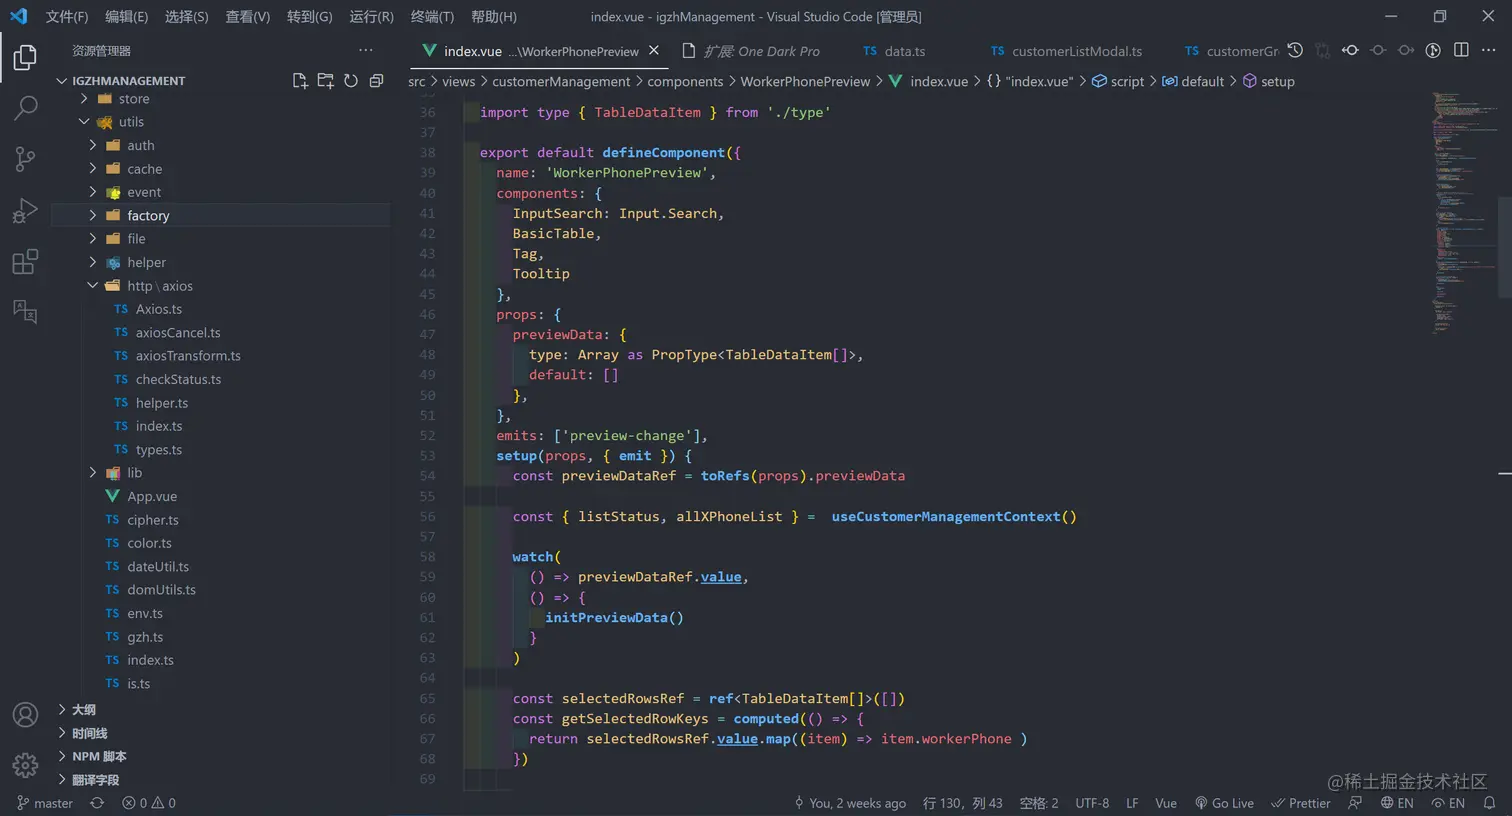Screen dimensions: 1512x816
Task: Click the feedback icon in status bar
Action: click(x=1355, y=803)
